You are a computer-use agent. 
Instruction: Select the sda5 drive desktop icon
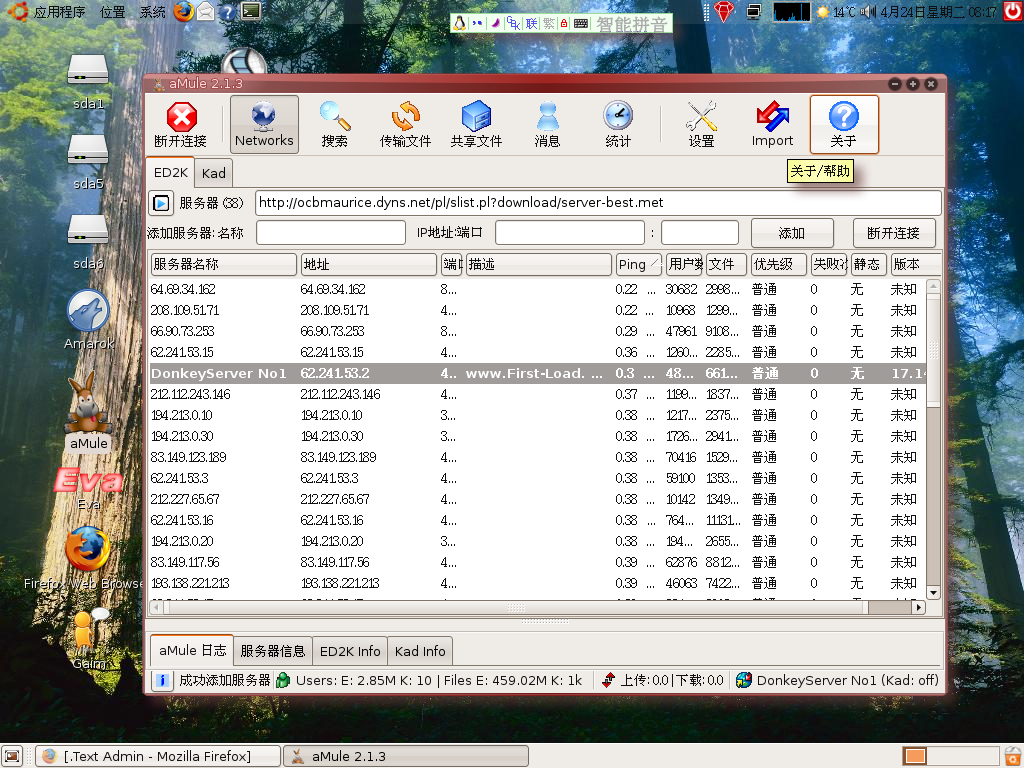88,162
